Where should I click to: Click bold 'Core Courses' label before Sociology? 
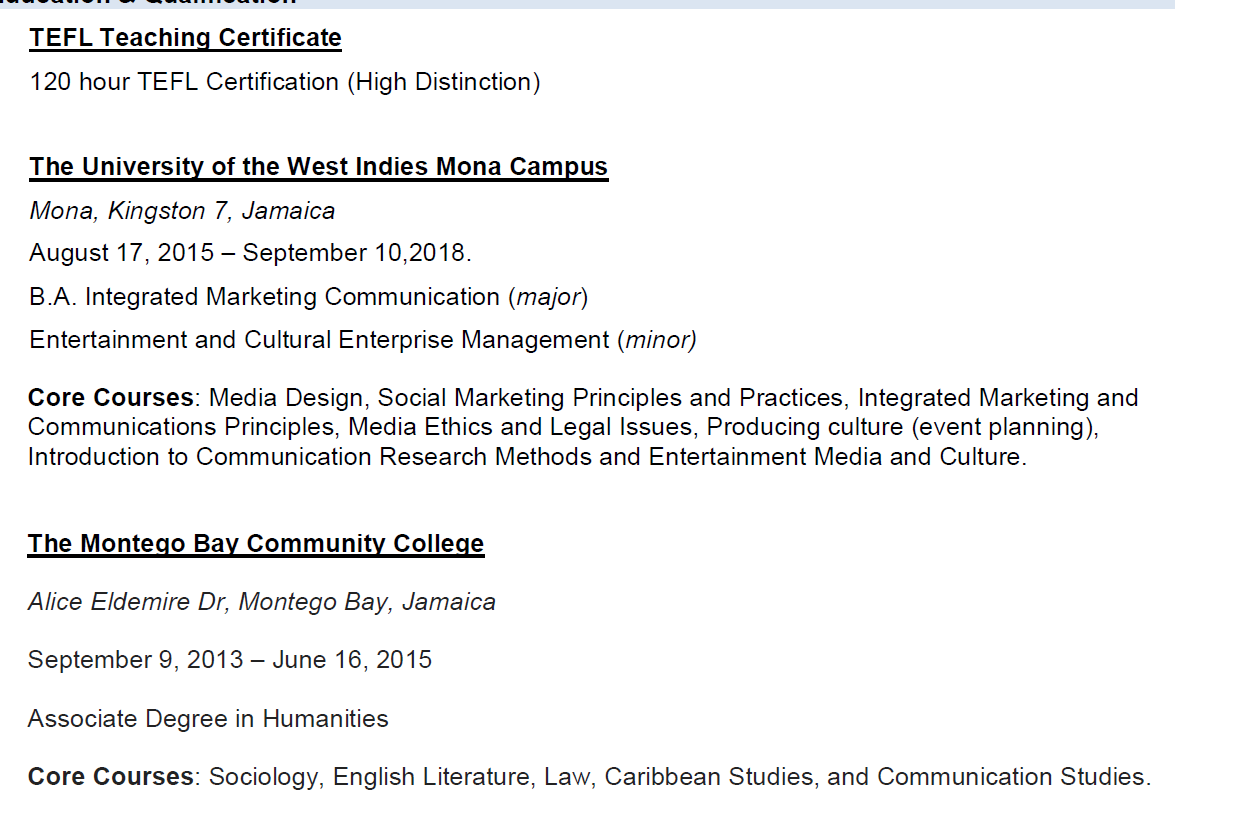pos(110,777)
